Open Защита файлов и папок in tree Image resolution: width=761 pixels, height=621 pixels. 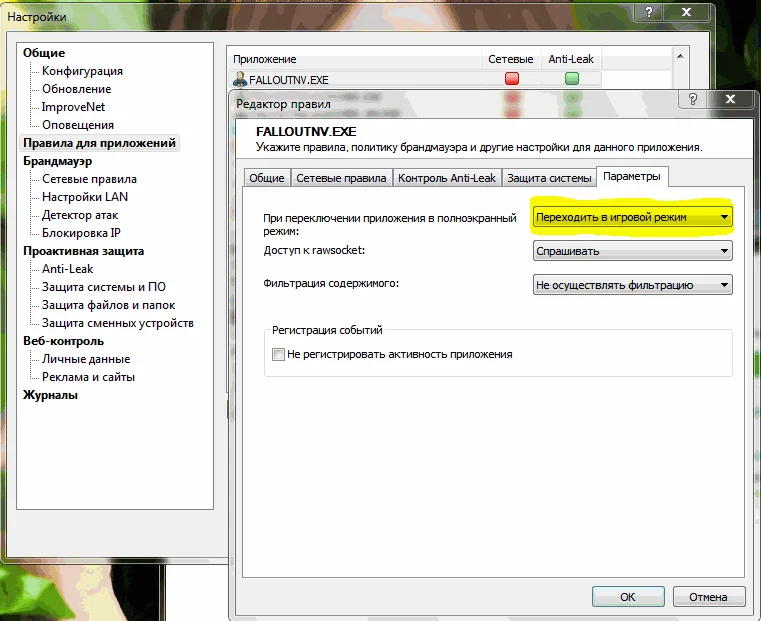click(108, 305)
